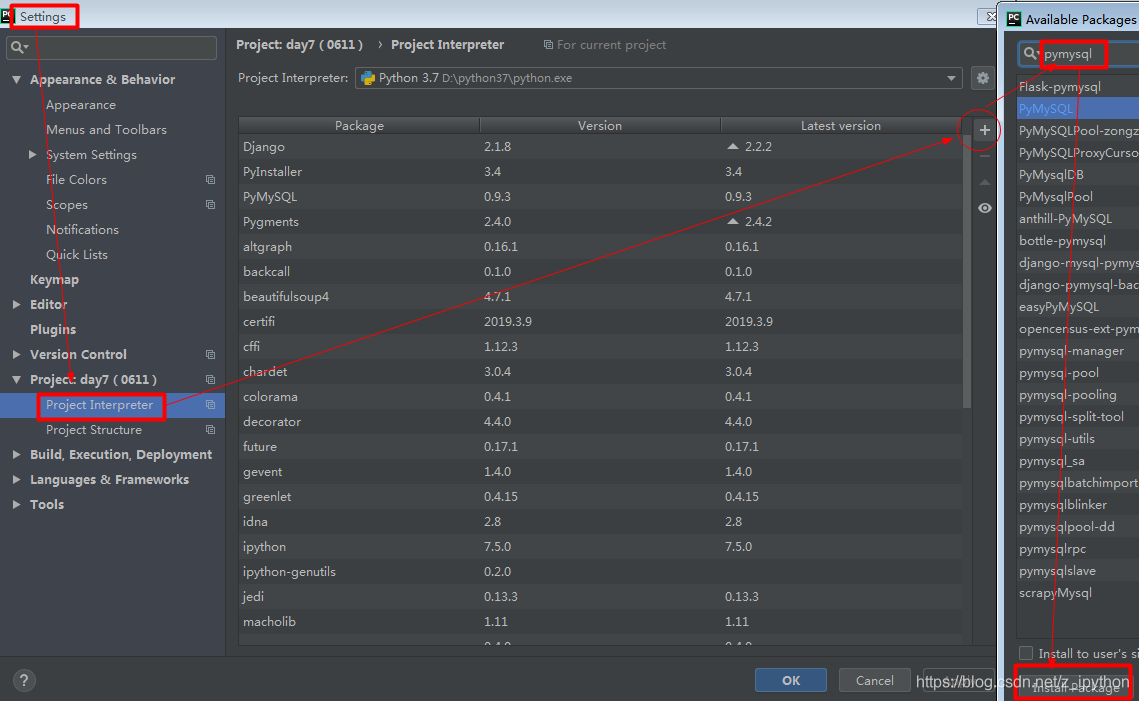Click the package table vertical scrollbar

click(967, 272)
